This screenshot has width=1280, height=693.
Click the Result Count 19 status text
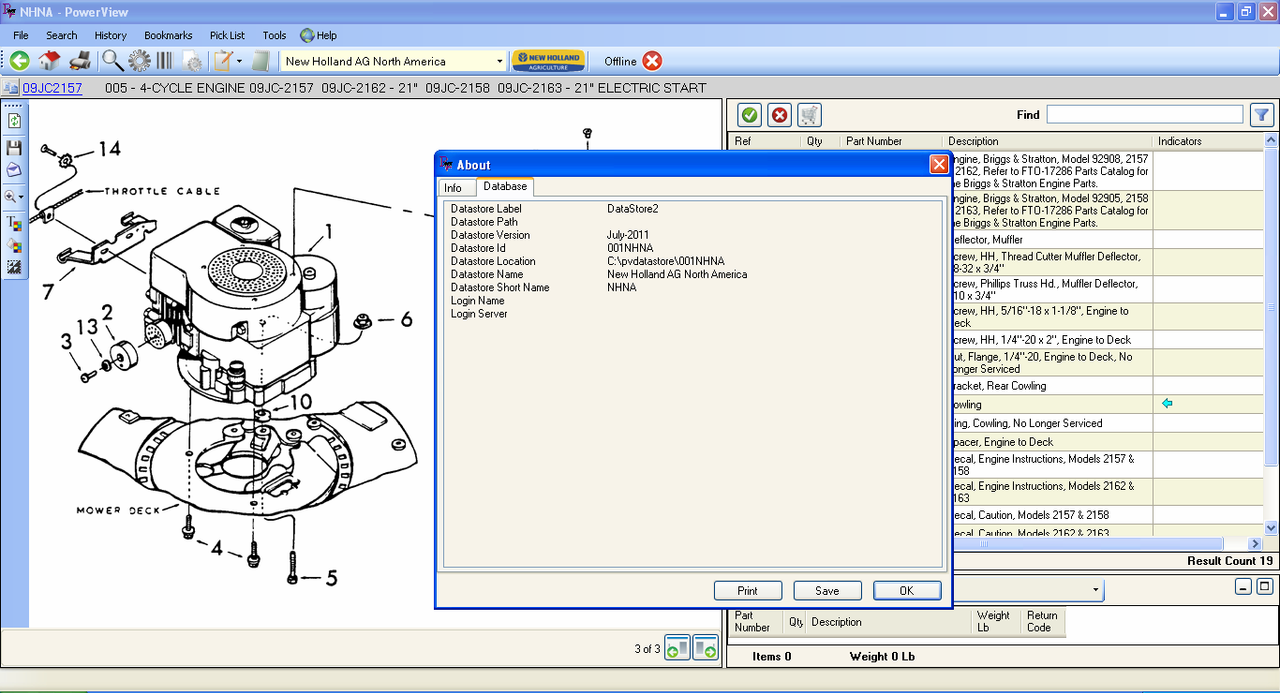[1230, 561]
